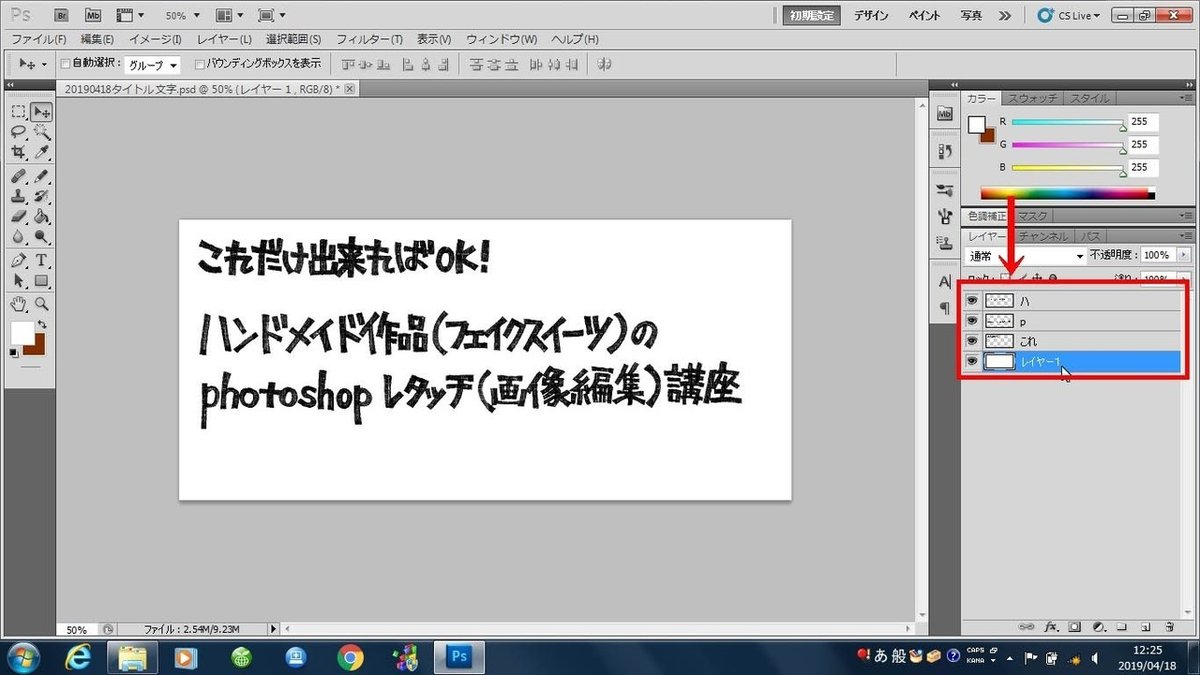Open the ファイル(F) menu
Viewport: 1200px width, 675px height.
click(39, 39)
